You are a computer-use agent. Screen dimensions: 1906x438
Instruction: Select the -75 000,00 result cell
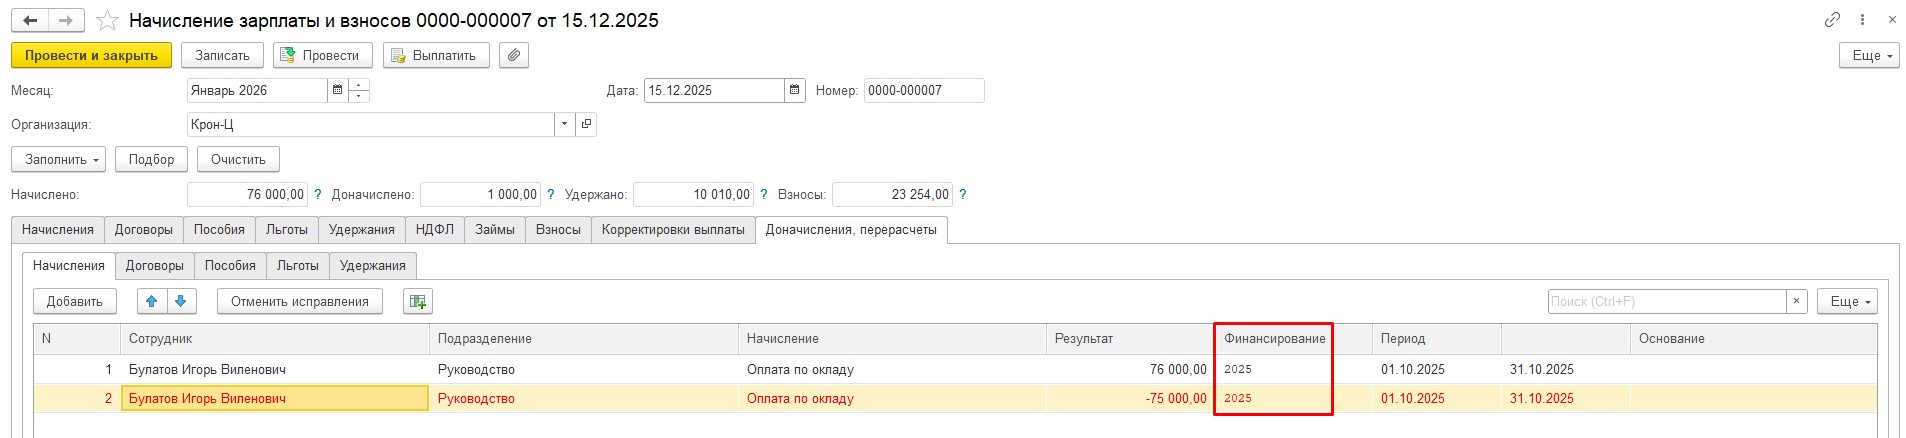pyautogui.click(x=1130, y=399)
